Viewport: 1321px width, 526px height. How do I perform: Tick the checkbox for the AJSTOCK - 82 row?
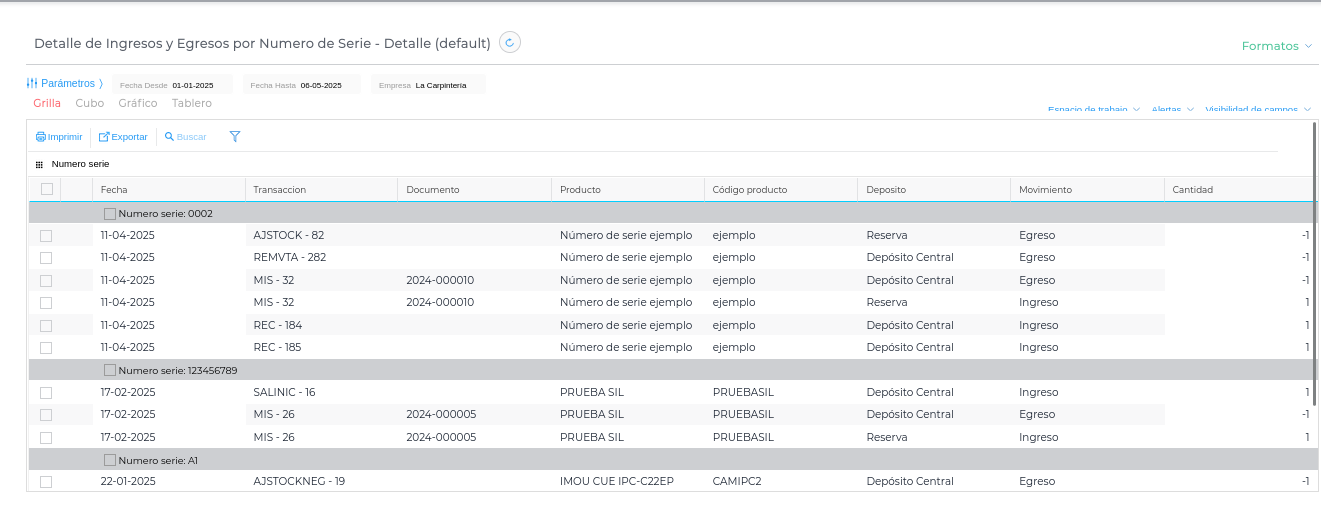[46, 236]
